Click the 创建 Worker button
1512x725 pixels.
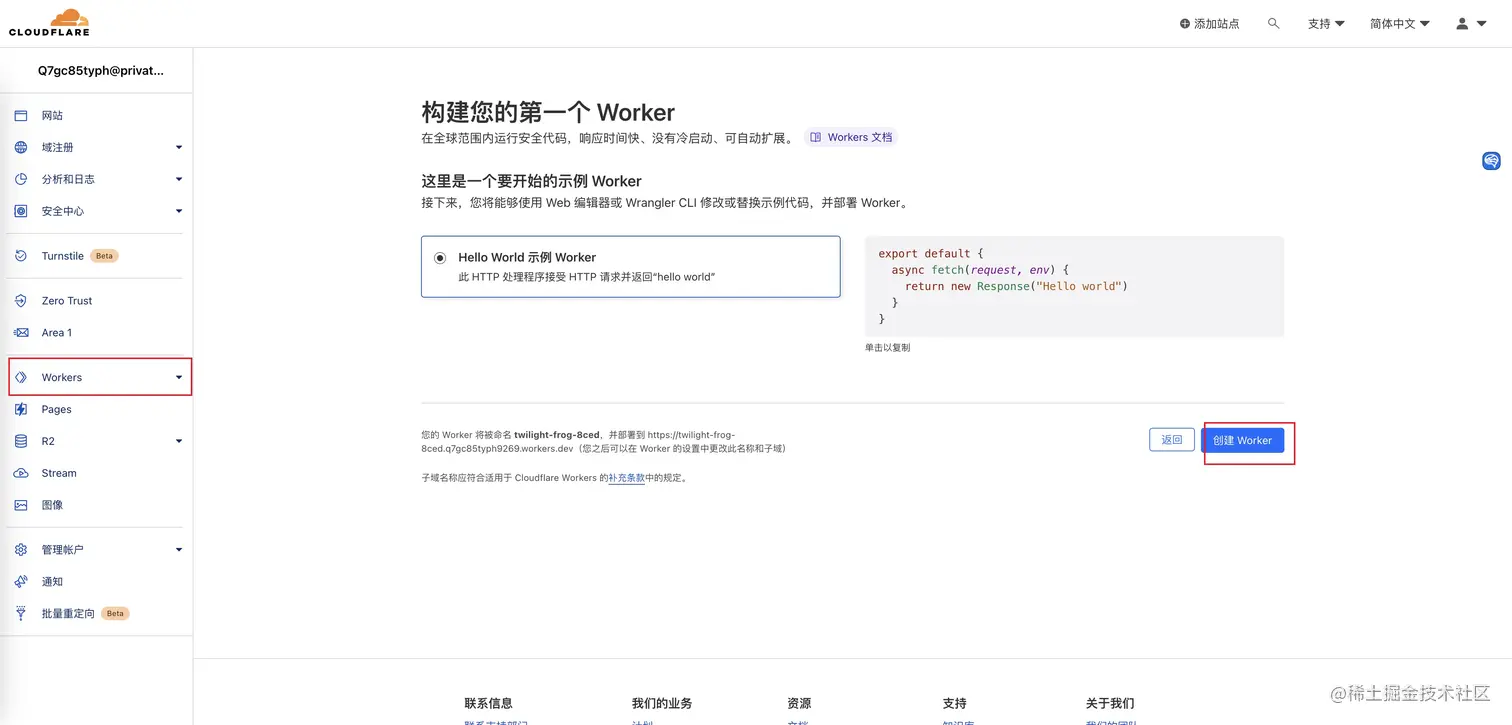[1242, 440]
